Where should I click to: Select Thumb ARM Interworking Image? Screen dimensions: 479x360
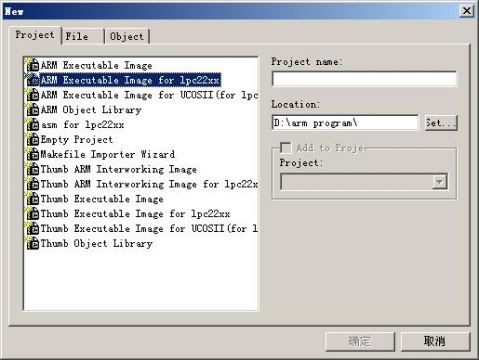(x=119, y=169)
